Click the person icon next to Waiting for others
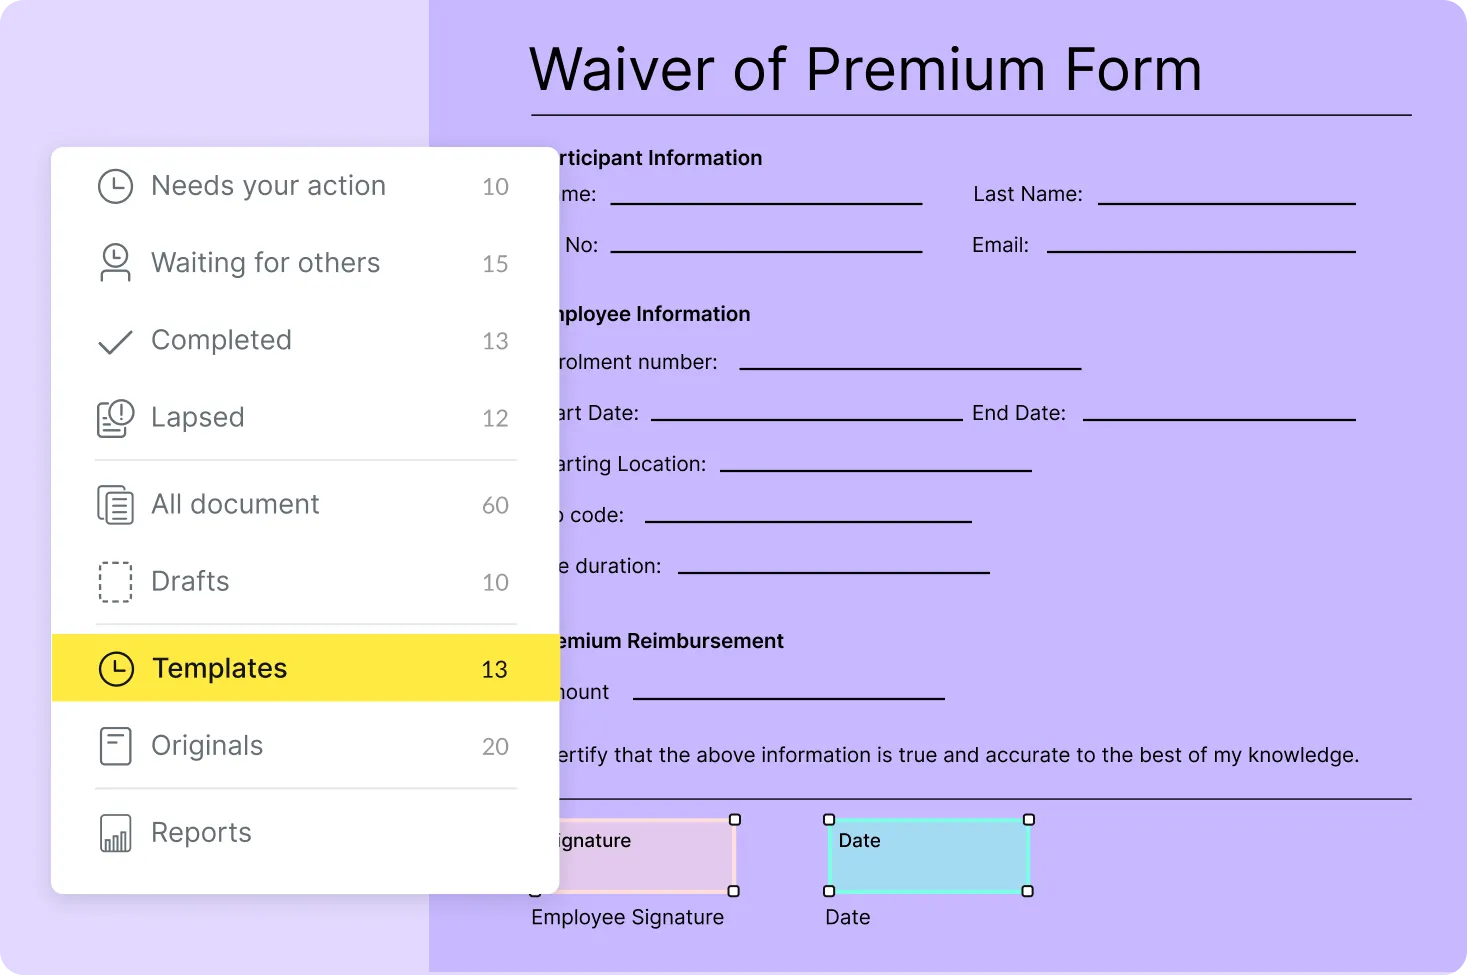1467x975 pixels. pyautogui.click(x=115, y=263)
